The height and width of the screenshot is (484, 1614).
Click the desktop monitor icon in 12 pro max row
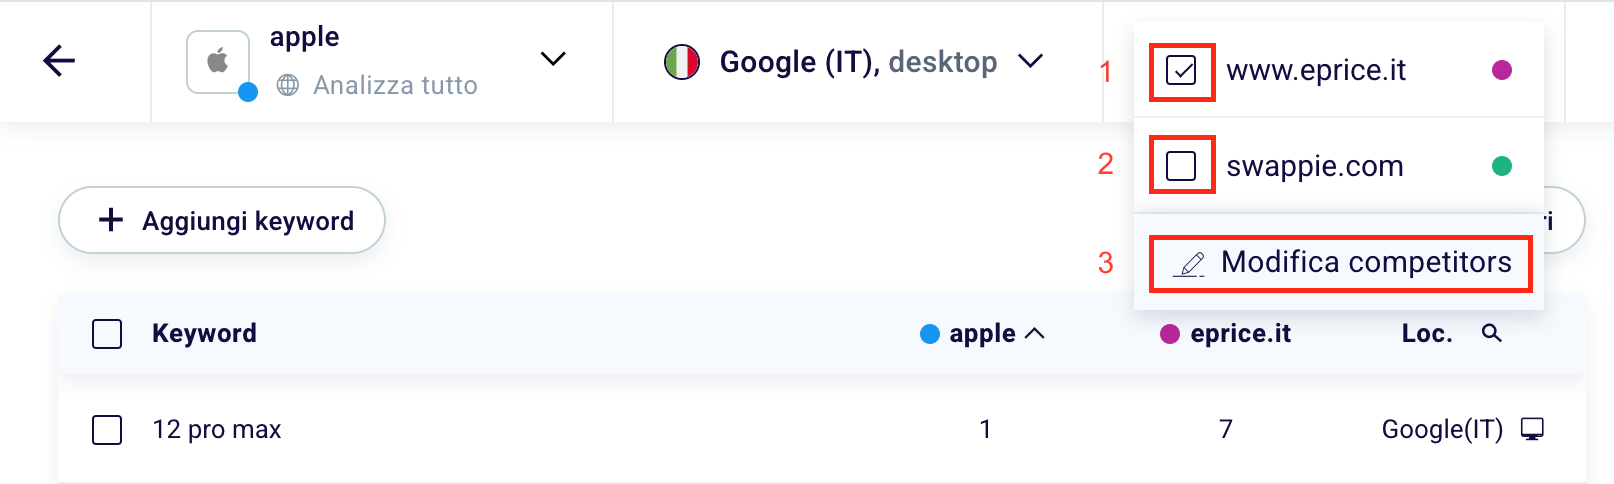1532,429
